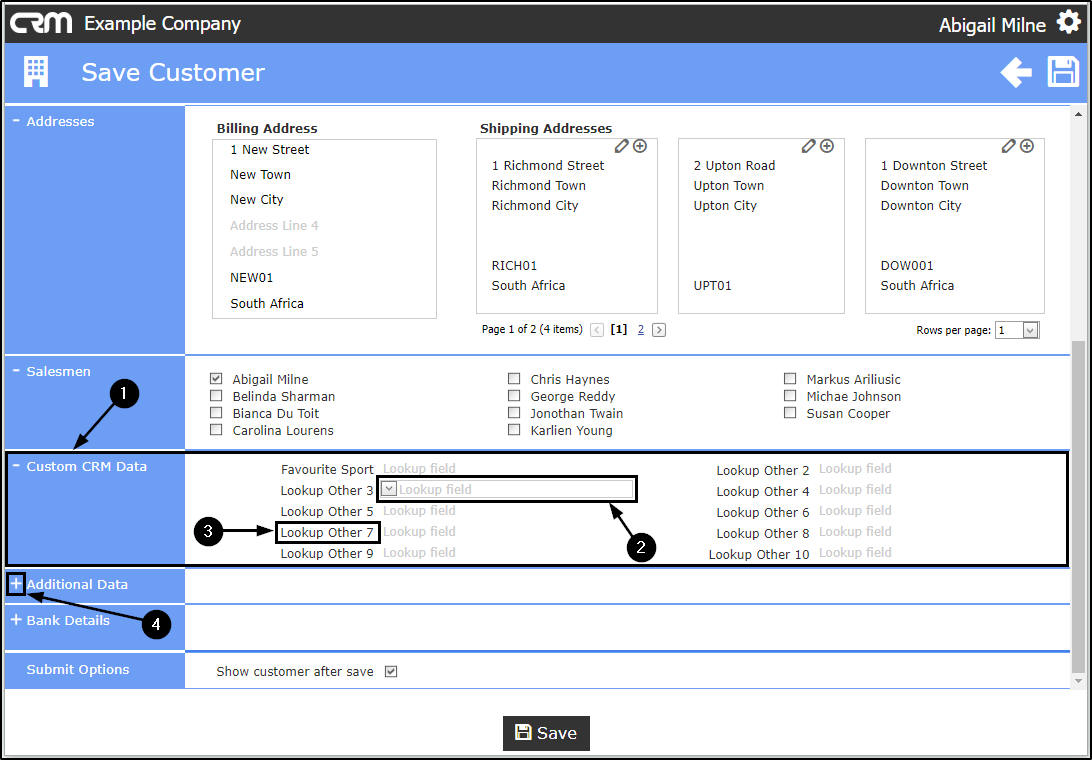The width and height of the screenshot is (1092, 760).
Task: Edit the 1 Richmond Street shipping address
Action: pos(621,146)
